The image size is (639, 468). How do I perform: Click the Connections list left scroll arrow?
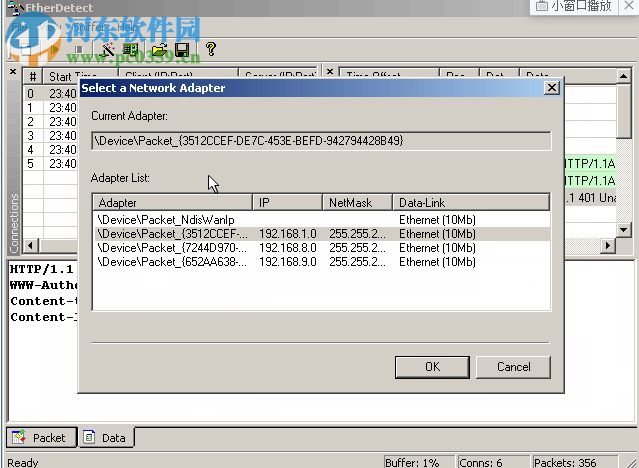click(30, 245)
